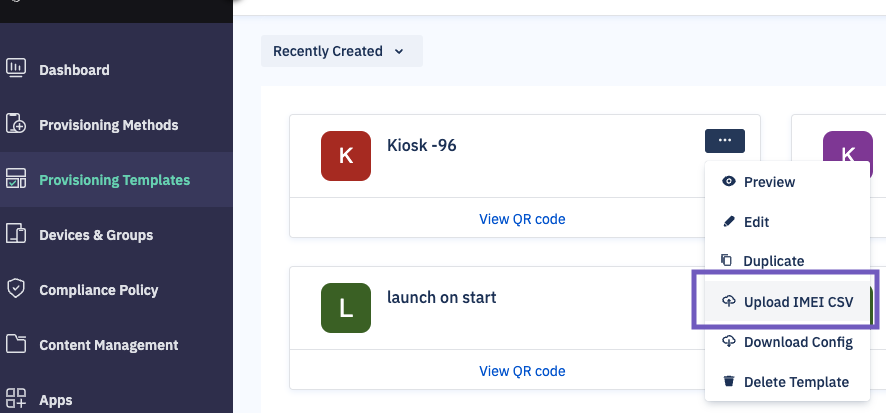
Task: Click the red K template avatar
Action: coord(346,156)
